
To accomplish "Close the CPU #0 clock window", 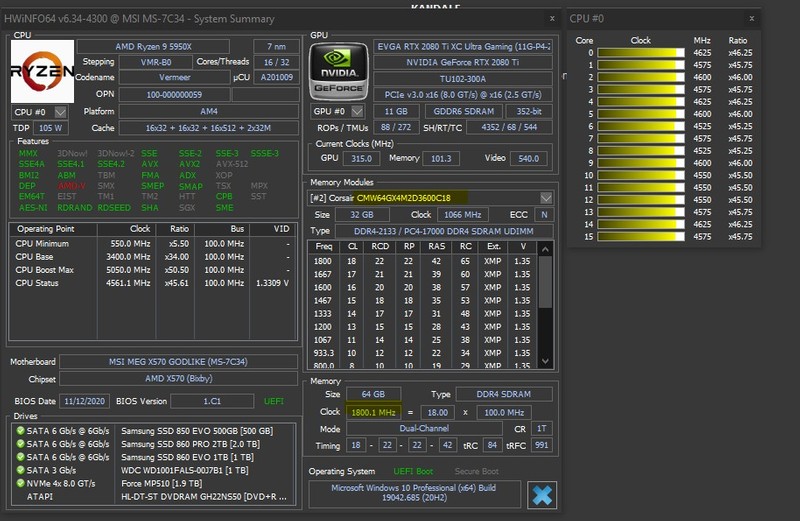I will tap(752, 18).
